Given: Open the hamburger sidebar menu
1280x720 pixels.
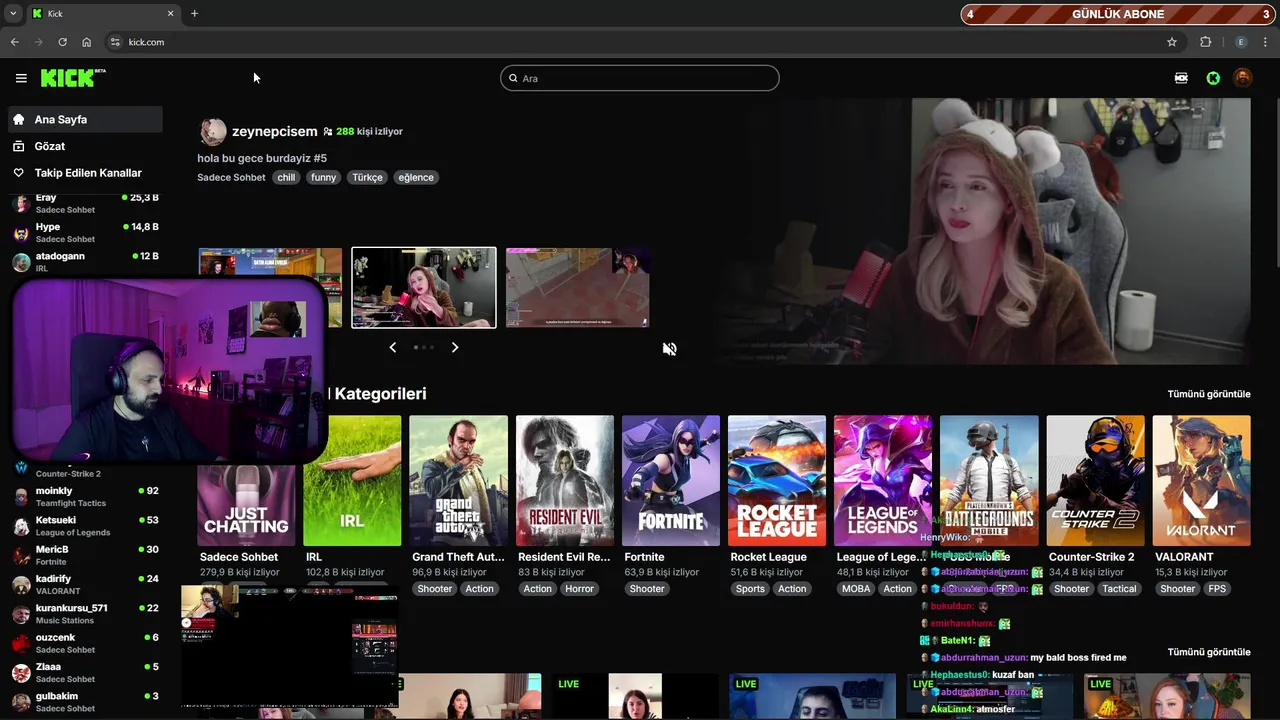Looking at the screenshot, I should [21, 78].
